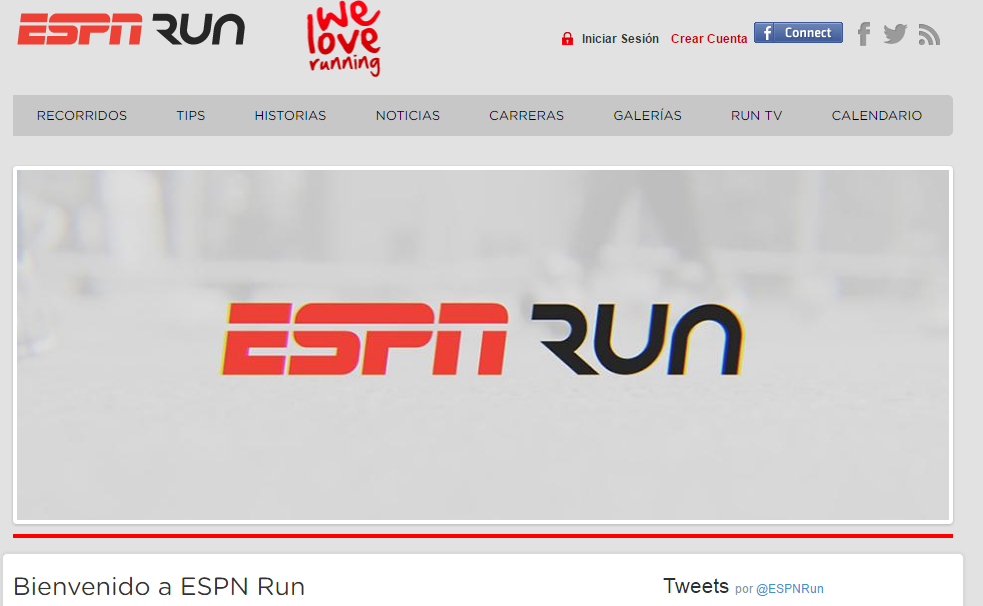Open Galerías from the navigation bar
Screen dimensions: 983x606
click(647, 116)
